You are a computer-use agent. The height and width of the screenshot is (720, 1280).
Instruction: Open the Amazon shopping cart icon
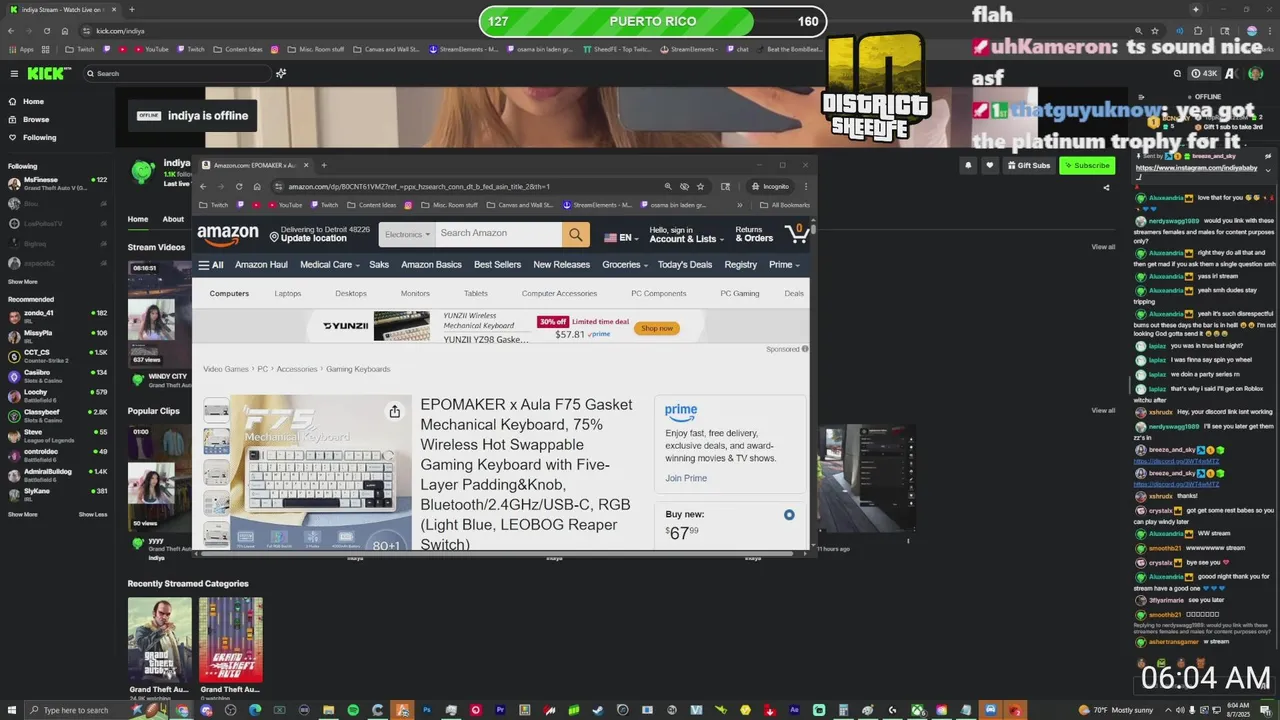pos(796,233)
